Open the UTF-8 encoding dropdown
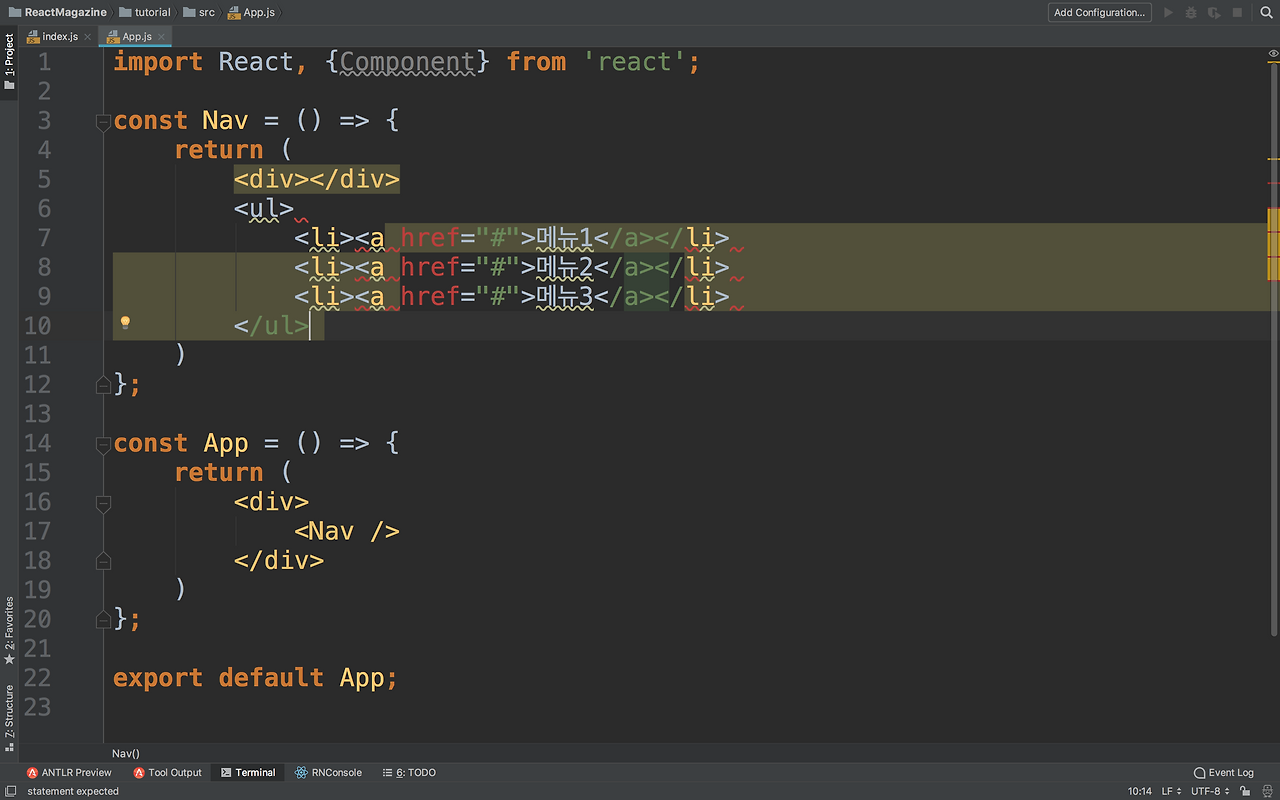This screenshot has width=1280, height=800. tap(1210, 791)
